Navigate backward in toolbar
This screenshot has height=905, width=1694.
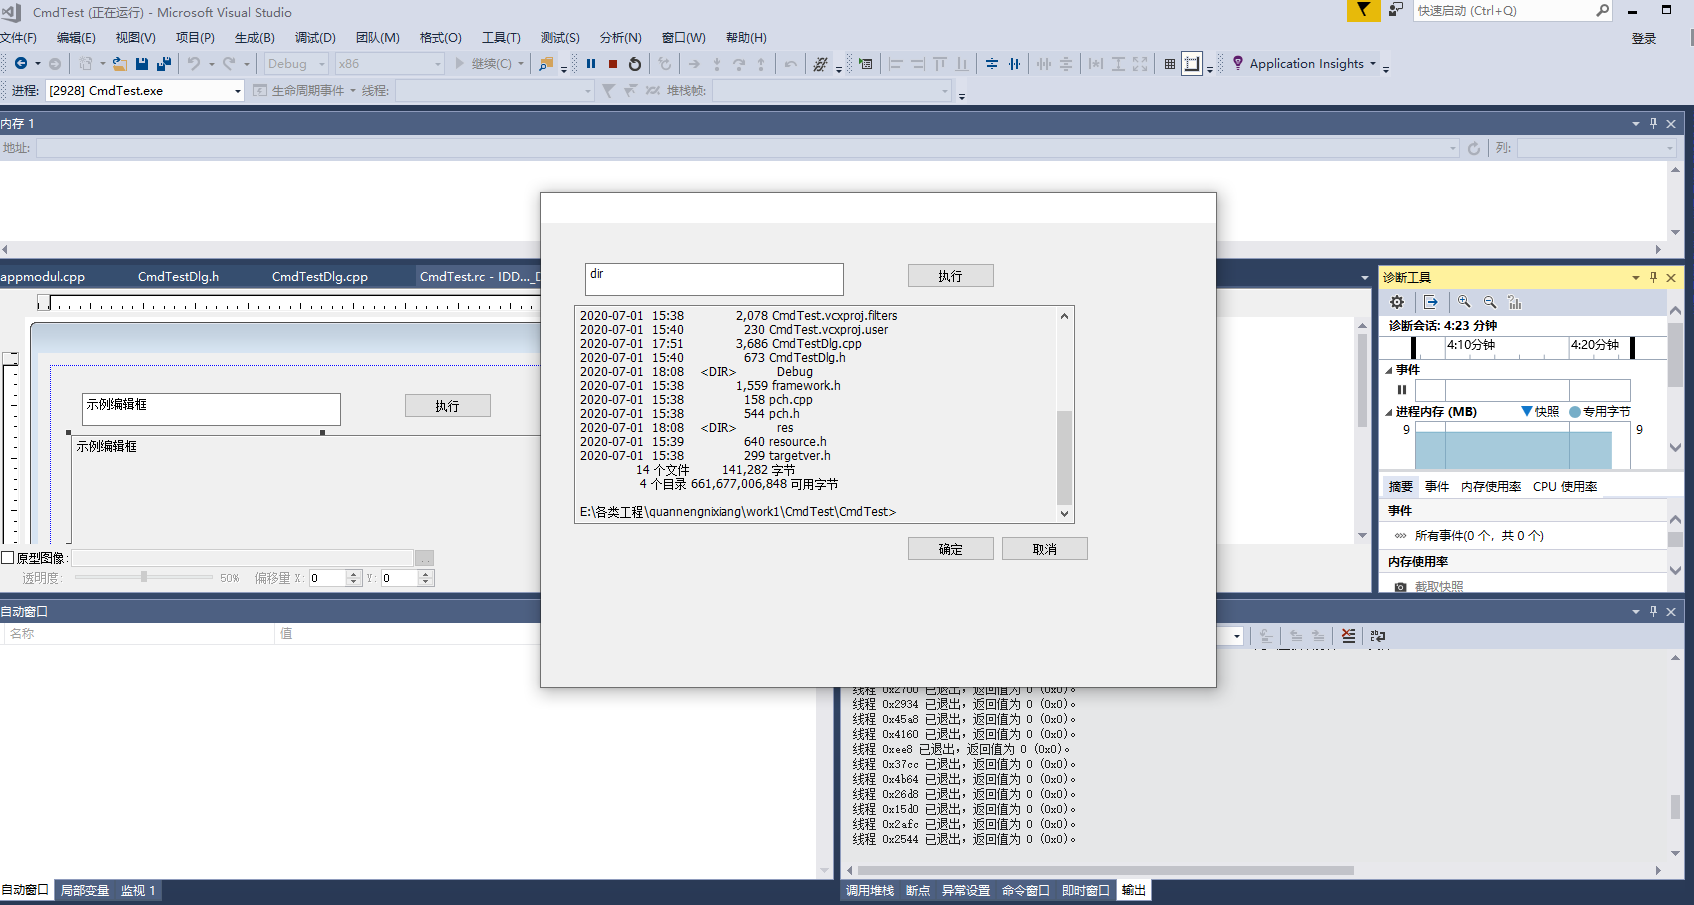(x=20, y=64)
